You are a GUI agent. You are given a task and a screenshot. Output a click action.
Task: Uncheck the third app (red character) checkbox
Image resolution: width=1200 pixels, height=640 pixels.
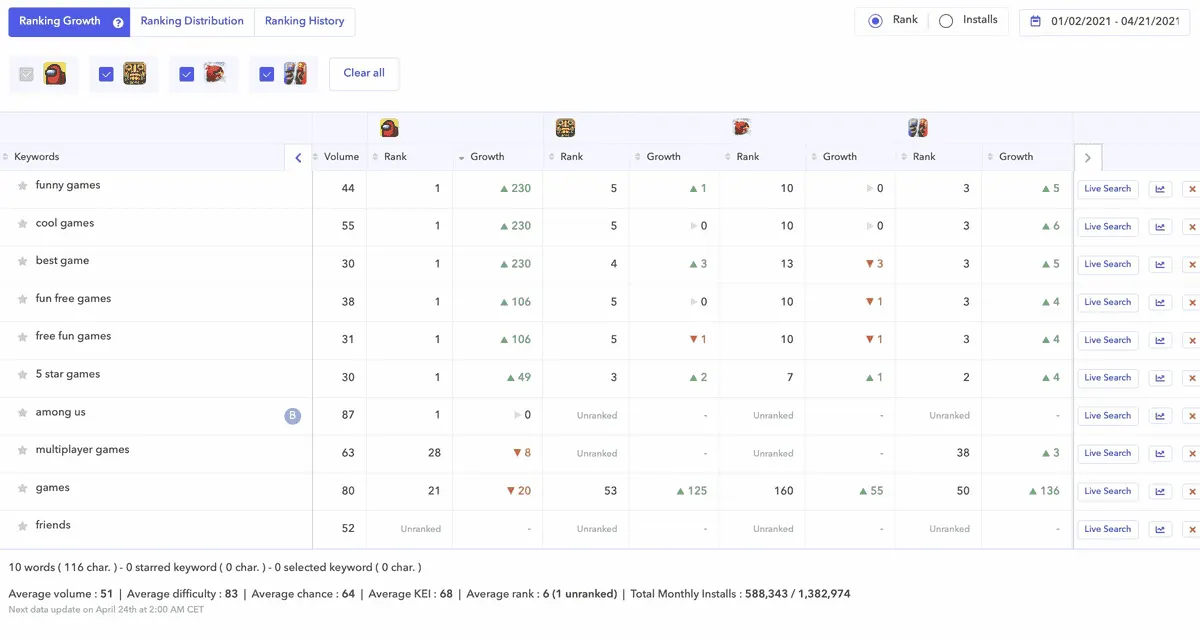(186, 74)
